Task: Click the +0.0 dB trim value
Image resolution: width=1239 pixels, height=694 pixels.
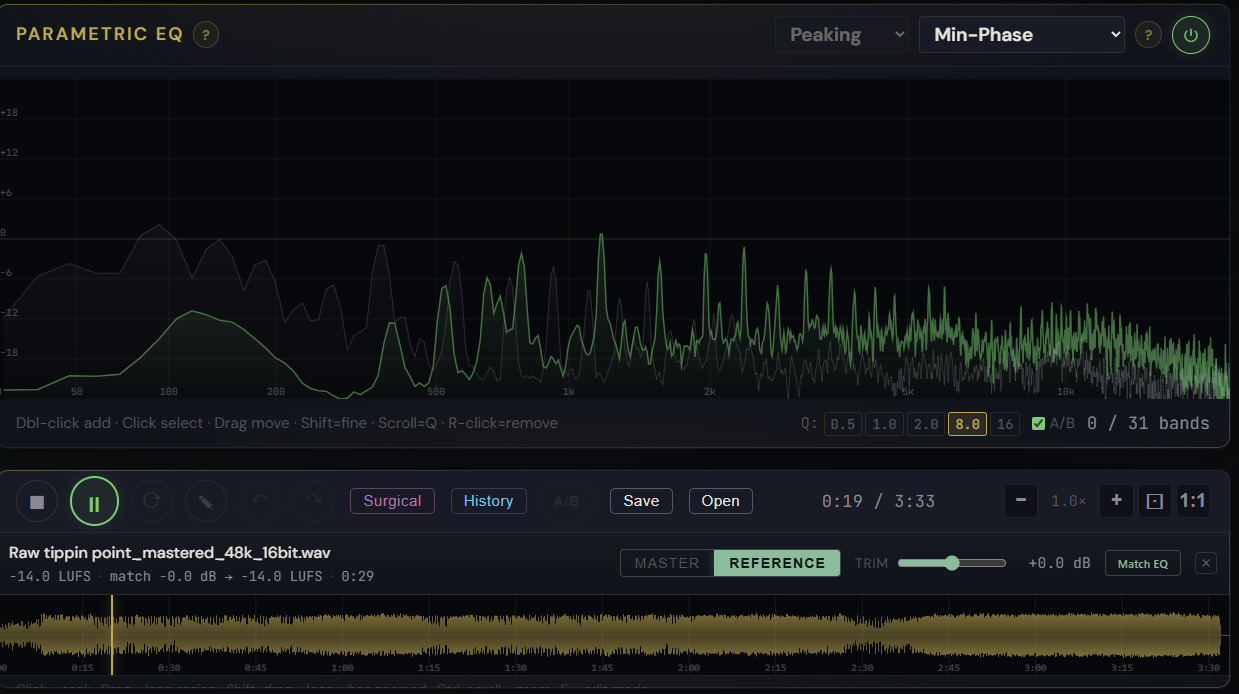Action: click(x=1059, y=563)
